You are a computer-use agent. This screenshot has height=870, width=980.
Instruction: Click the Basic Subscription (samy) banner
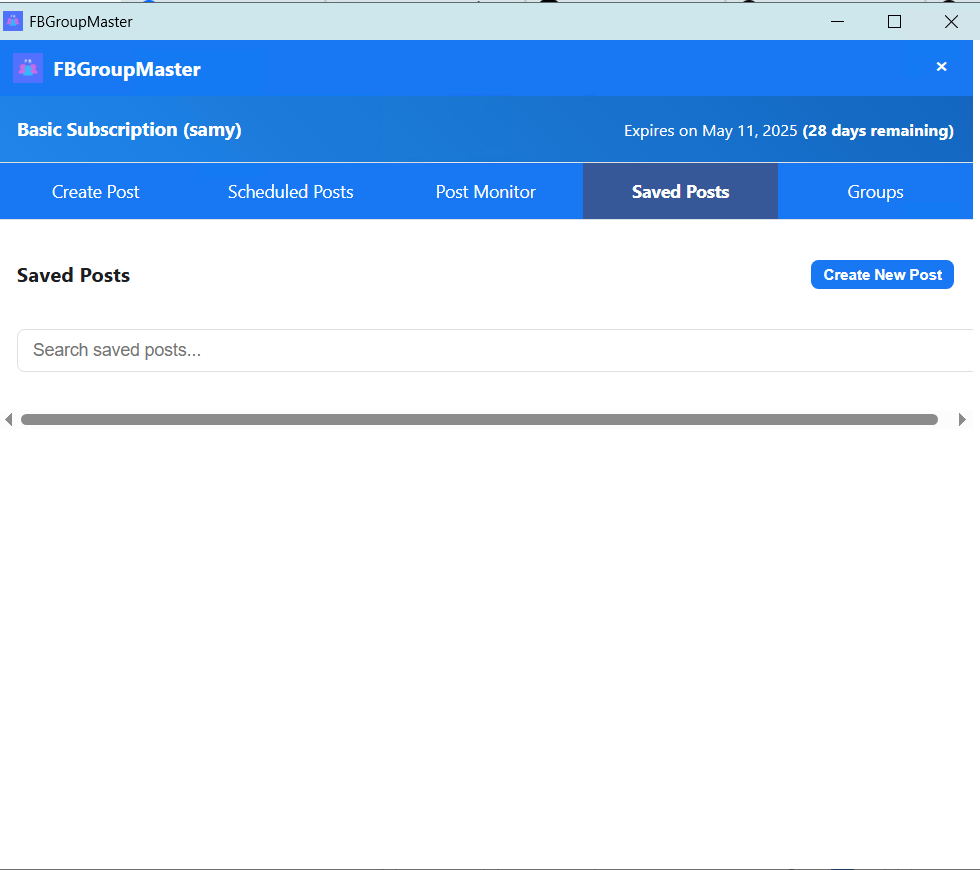(128, 130)
